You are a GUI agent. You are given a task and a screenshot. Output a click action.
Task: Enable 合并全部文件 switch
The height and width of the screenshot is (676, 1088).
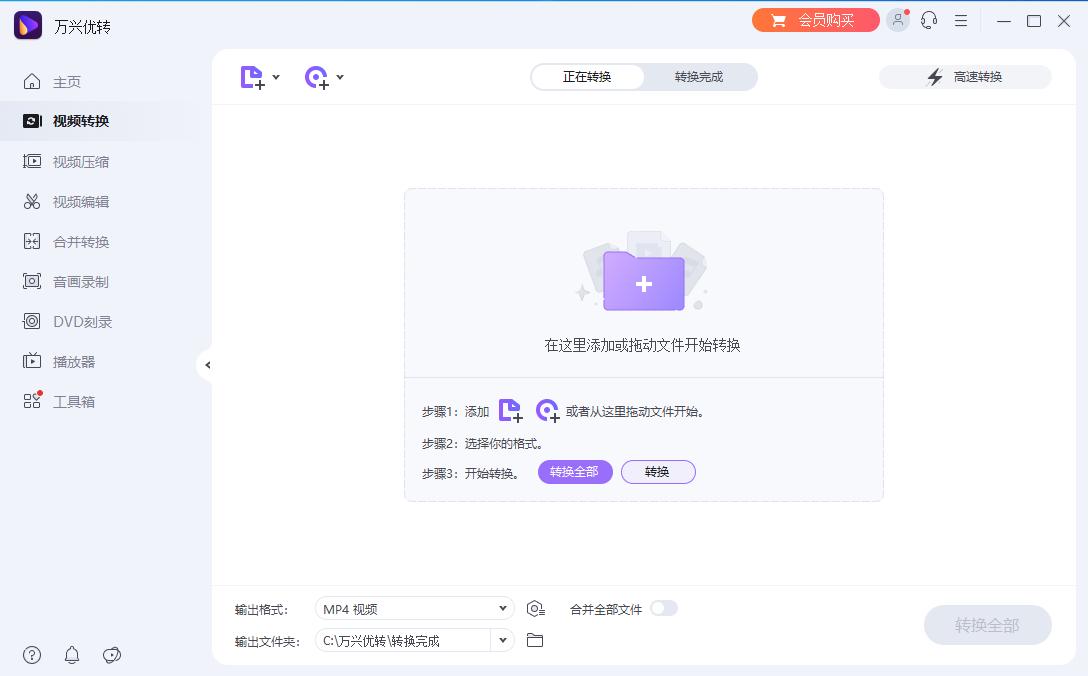664,607
